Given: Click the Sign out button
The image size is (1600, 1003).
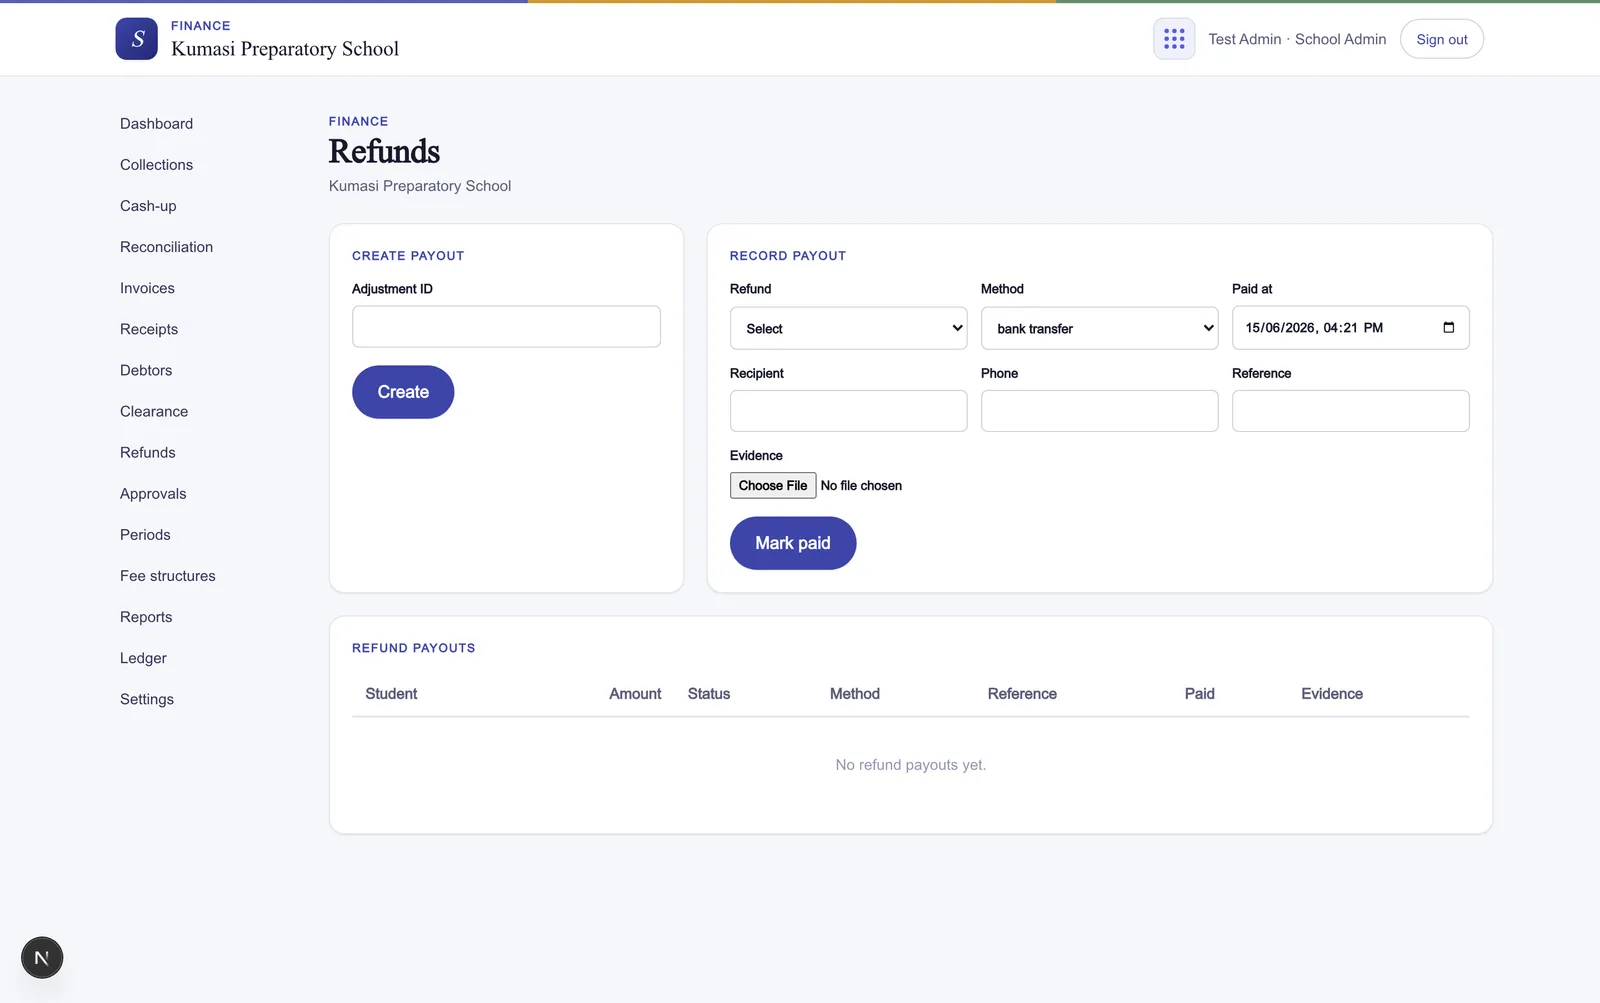Looking at the screenshot, I should click(x=1442, y=39).
